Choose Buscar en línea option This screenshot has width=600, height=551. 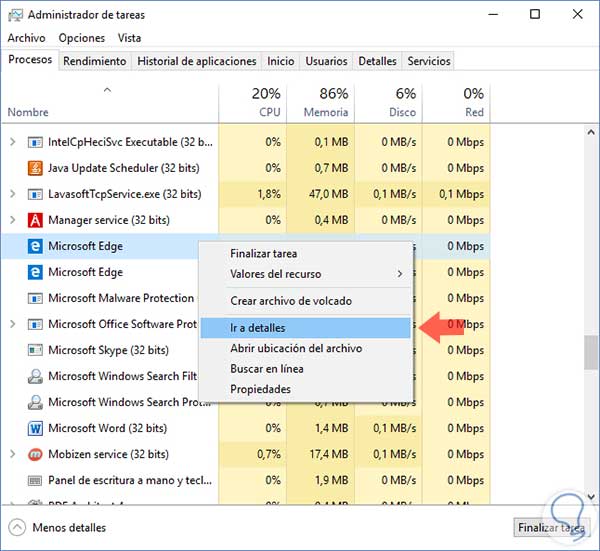(x=305, y=369)
